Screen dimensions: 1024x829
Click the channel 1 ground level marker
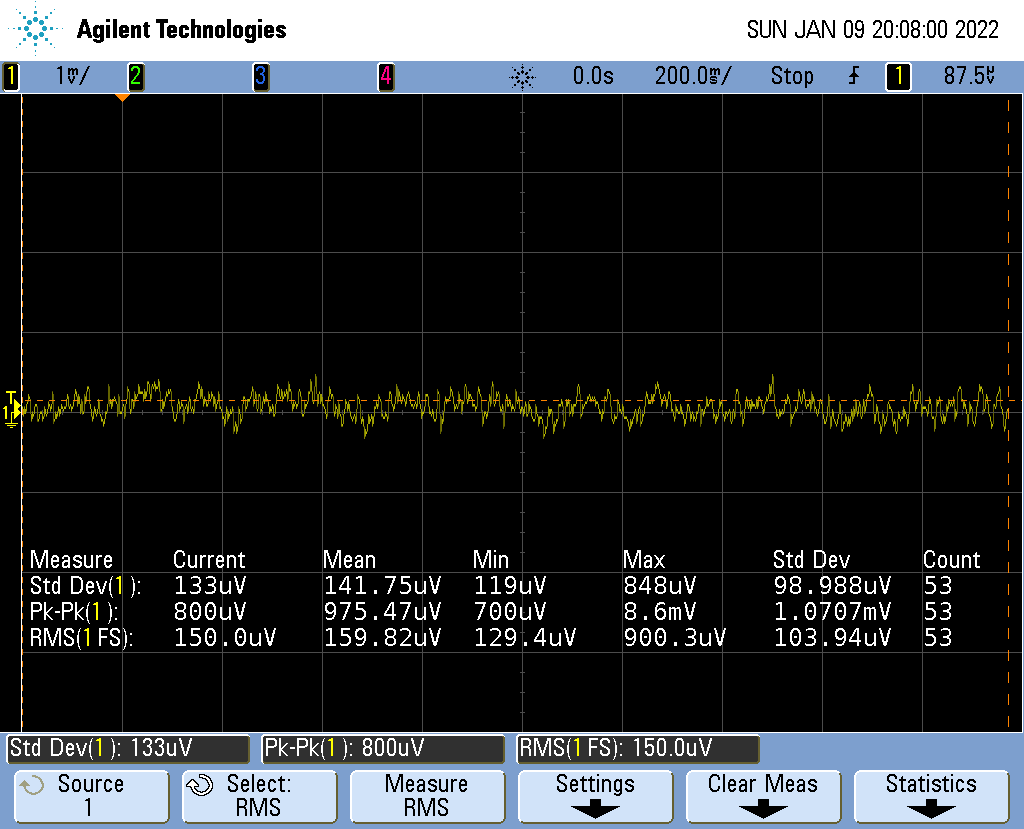12,410
